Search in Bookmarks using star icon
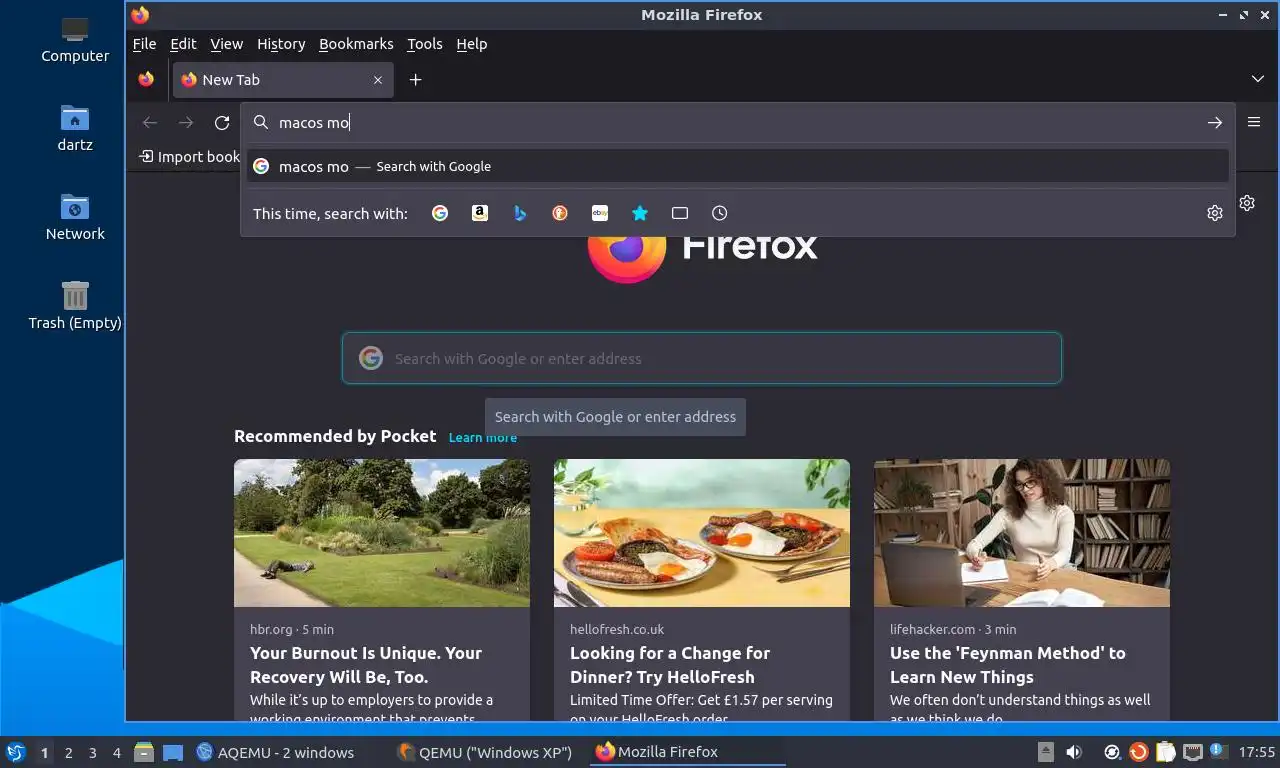This screenshot has width=1280, height=768. click(640, 213)
